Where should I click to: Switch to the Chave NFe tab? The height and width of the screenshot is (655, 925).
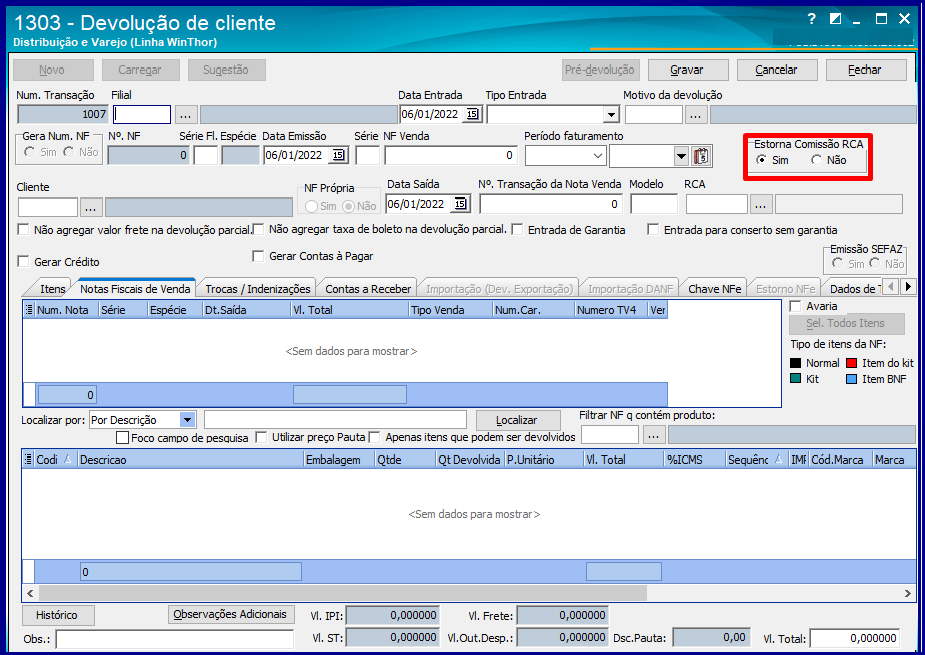tap(714, 289)
